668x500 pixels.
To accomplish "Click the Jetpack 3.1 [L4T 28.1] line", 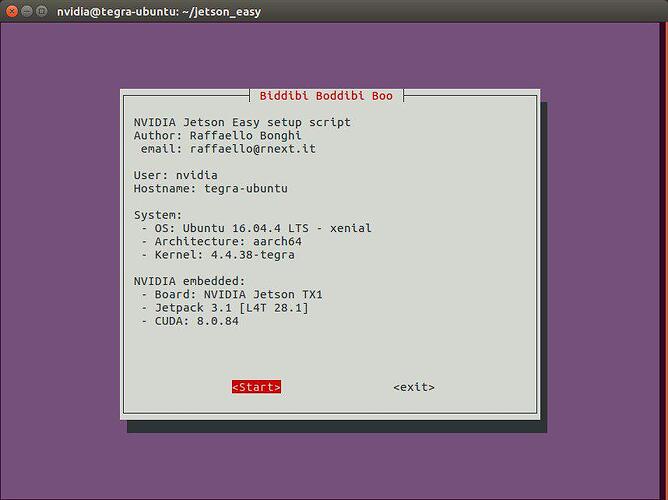I will [x=225, y=307].
